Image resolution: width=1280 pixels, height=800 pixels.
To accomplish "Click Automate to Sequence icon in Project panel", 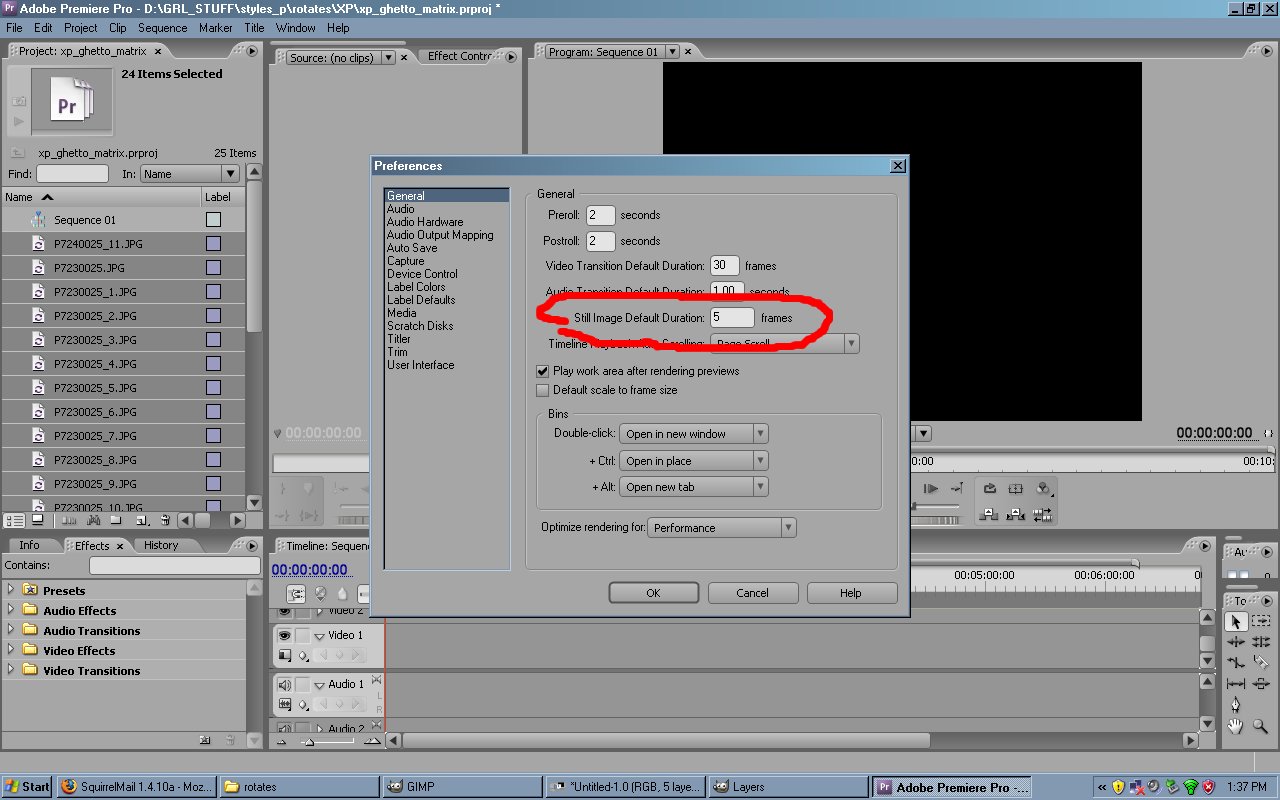I will [x=69, y=520].
